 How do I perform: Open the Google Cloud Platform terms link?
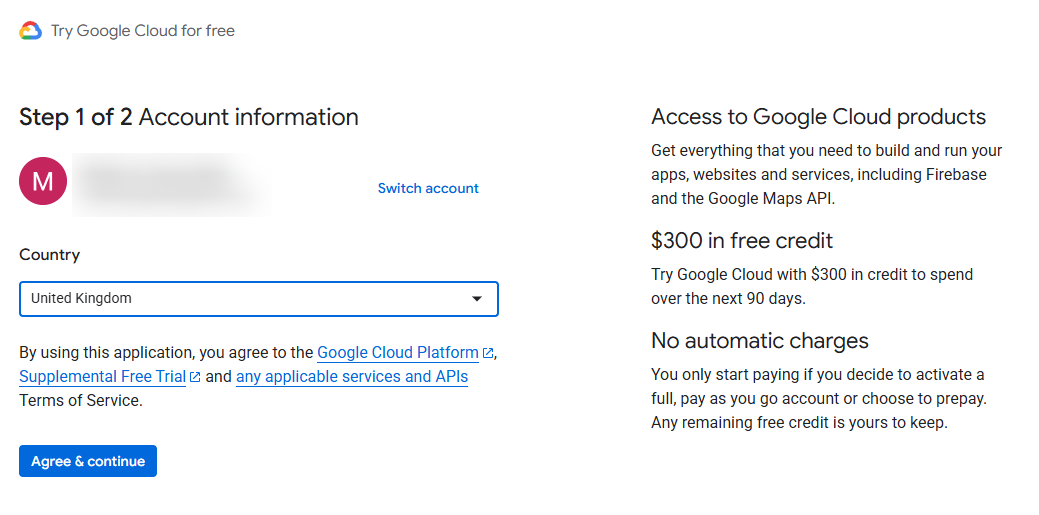tap(397, 353)
